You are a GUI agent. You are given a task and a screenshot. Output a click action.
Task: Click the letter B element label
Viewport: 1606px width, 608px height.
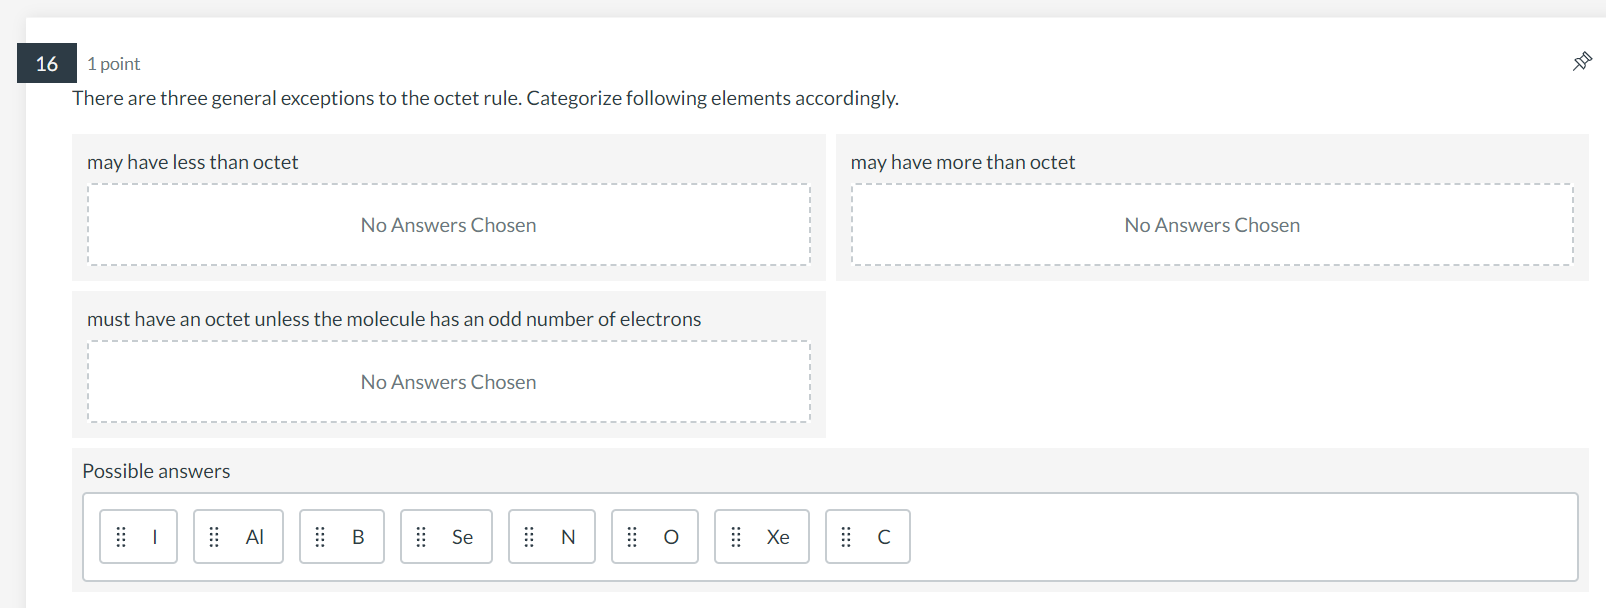tap(358, 537)
